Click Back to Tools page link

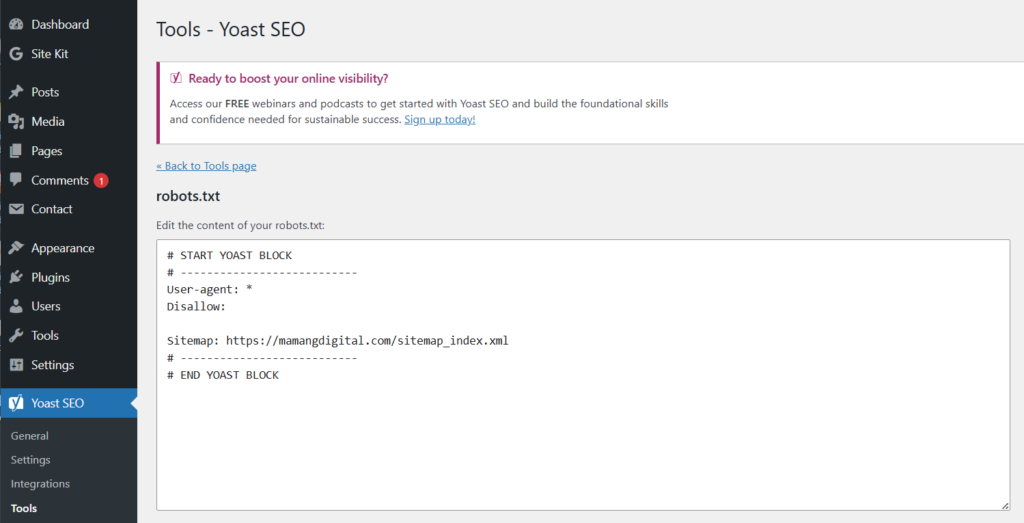[206, 166]
